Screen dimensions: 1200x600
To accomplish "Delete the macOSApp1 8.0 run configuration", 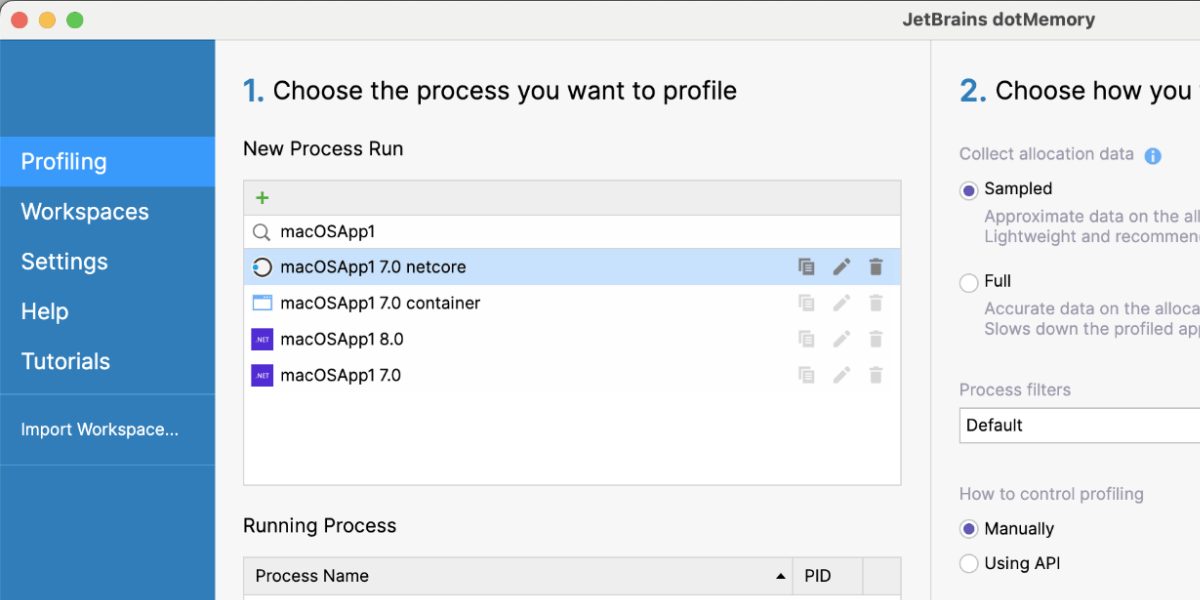I will 876,339.
